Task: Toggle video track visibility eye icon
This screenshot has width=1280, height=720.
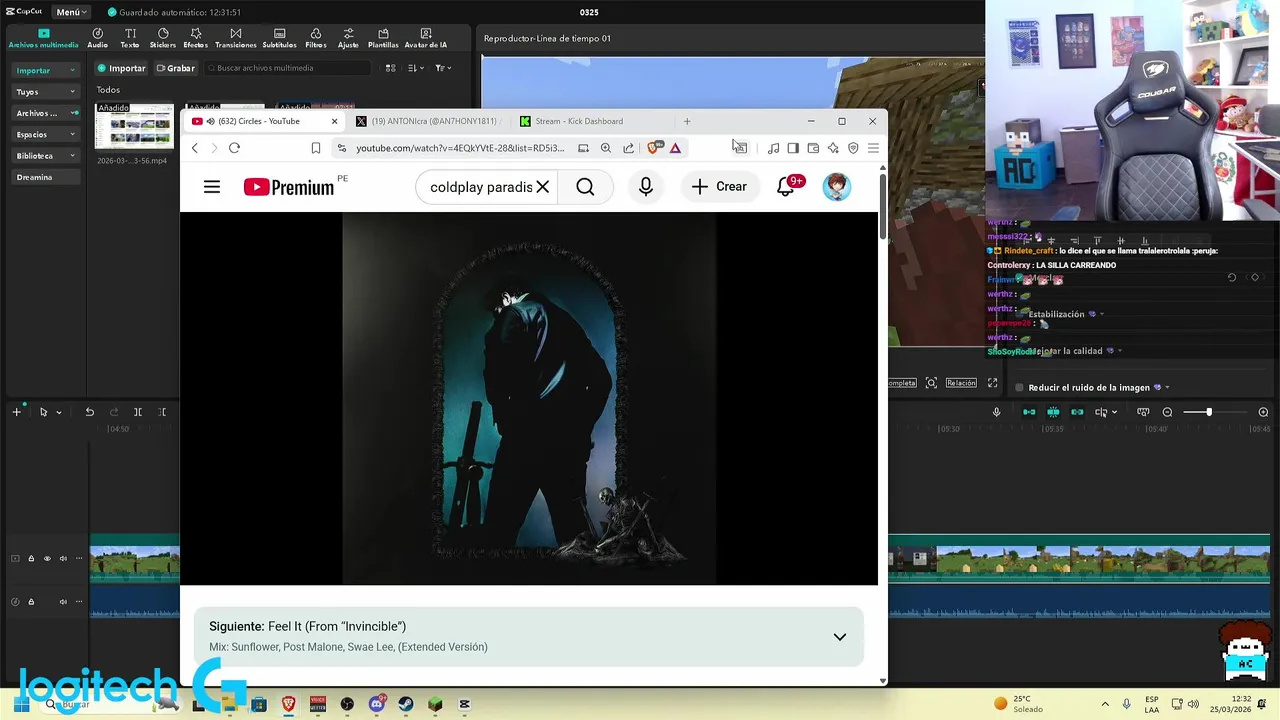Action: point(47,559)
